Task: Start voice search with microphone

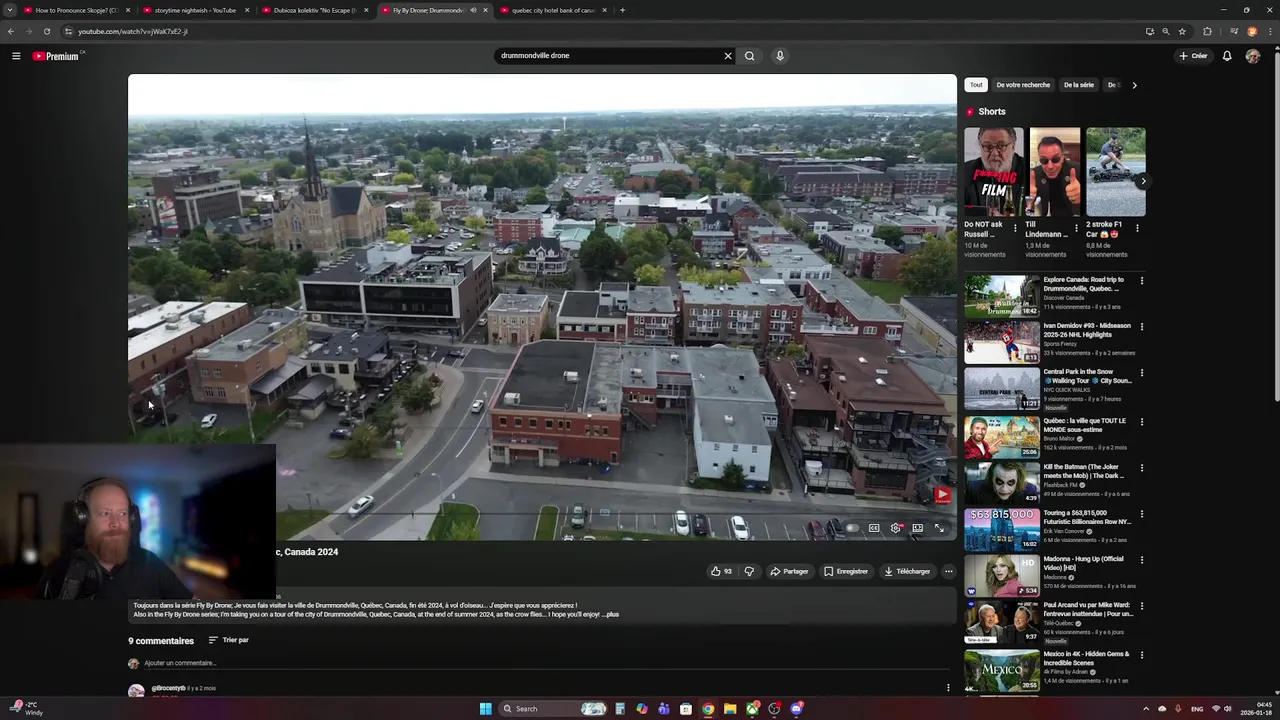Action: (780, 56)
